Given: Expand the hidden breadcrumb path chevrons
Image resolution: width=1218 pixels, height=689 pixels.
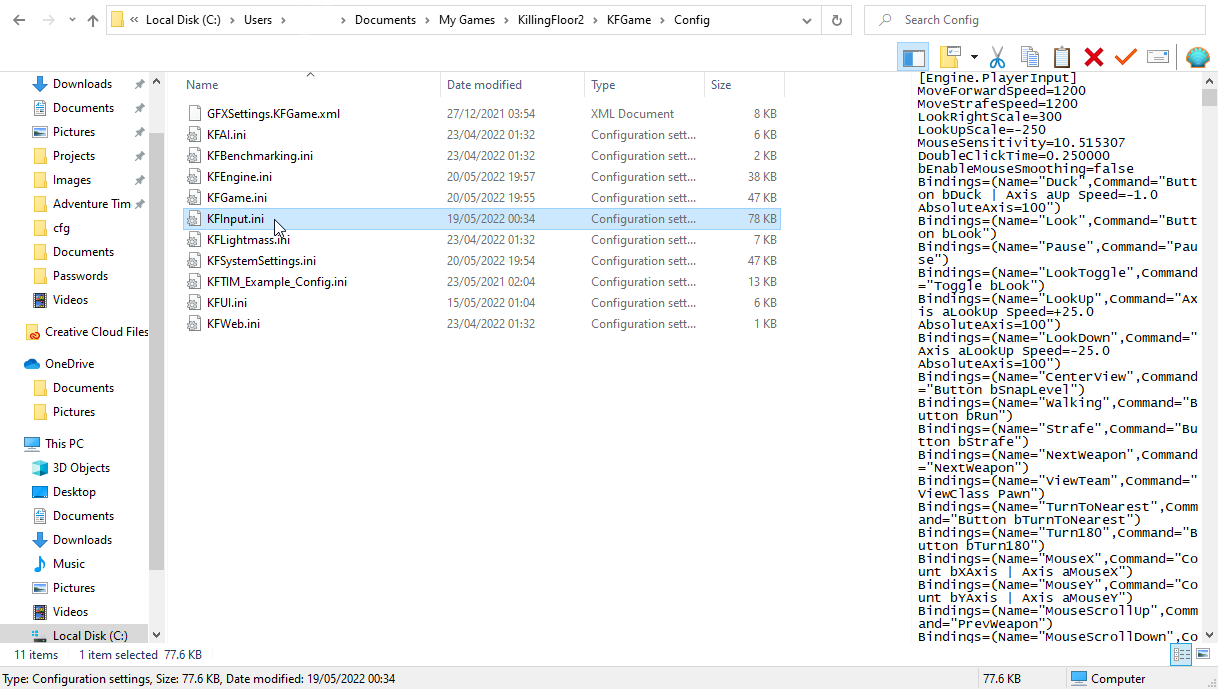Looking at the screenshot, I should click(134, 20).
